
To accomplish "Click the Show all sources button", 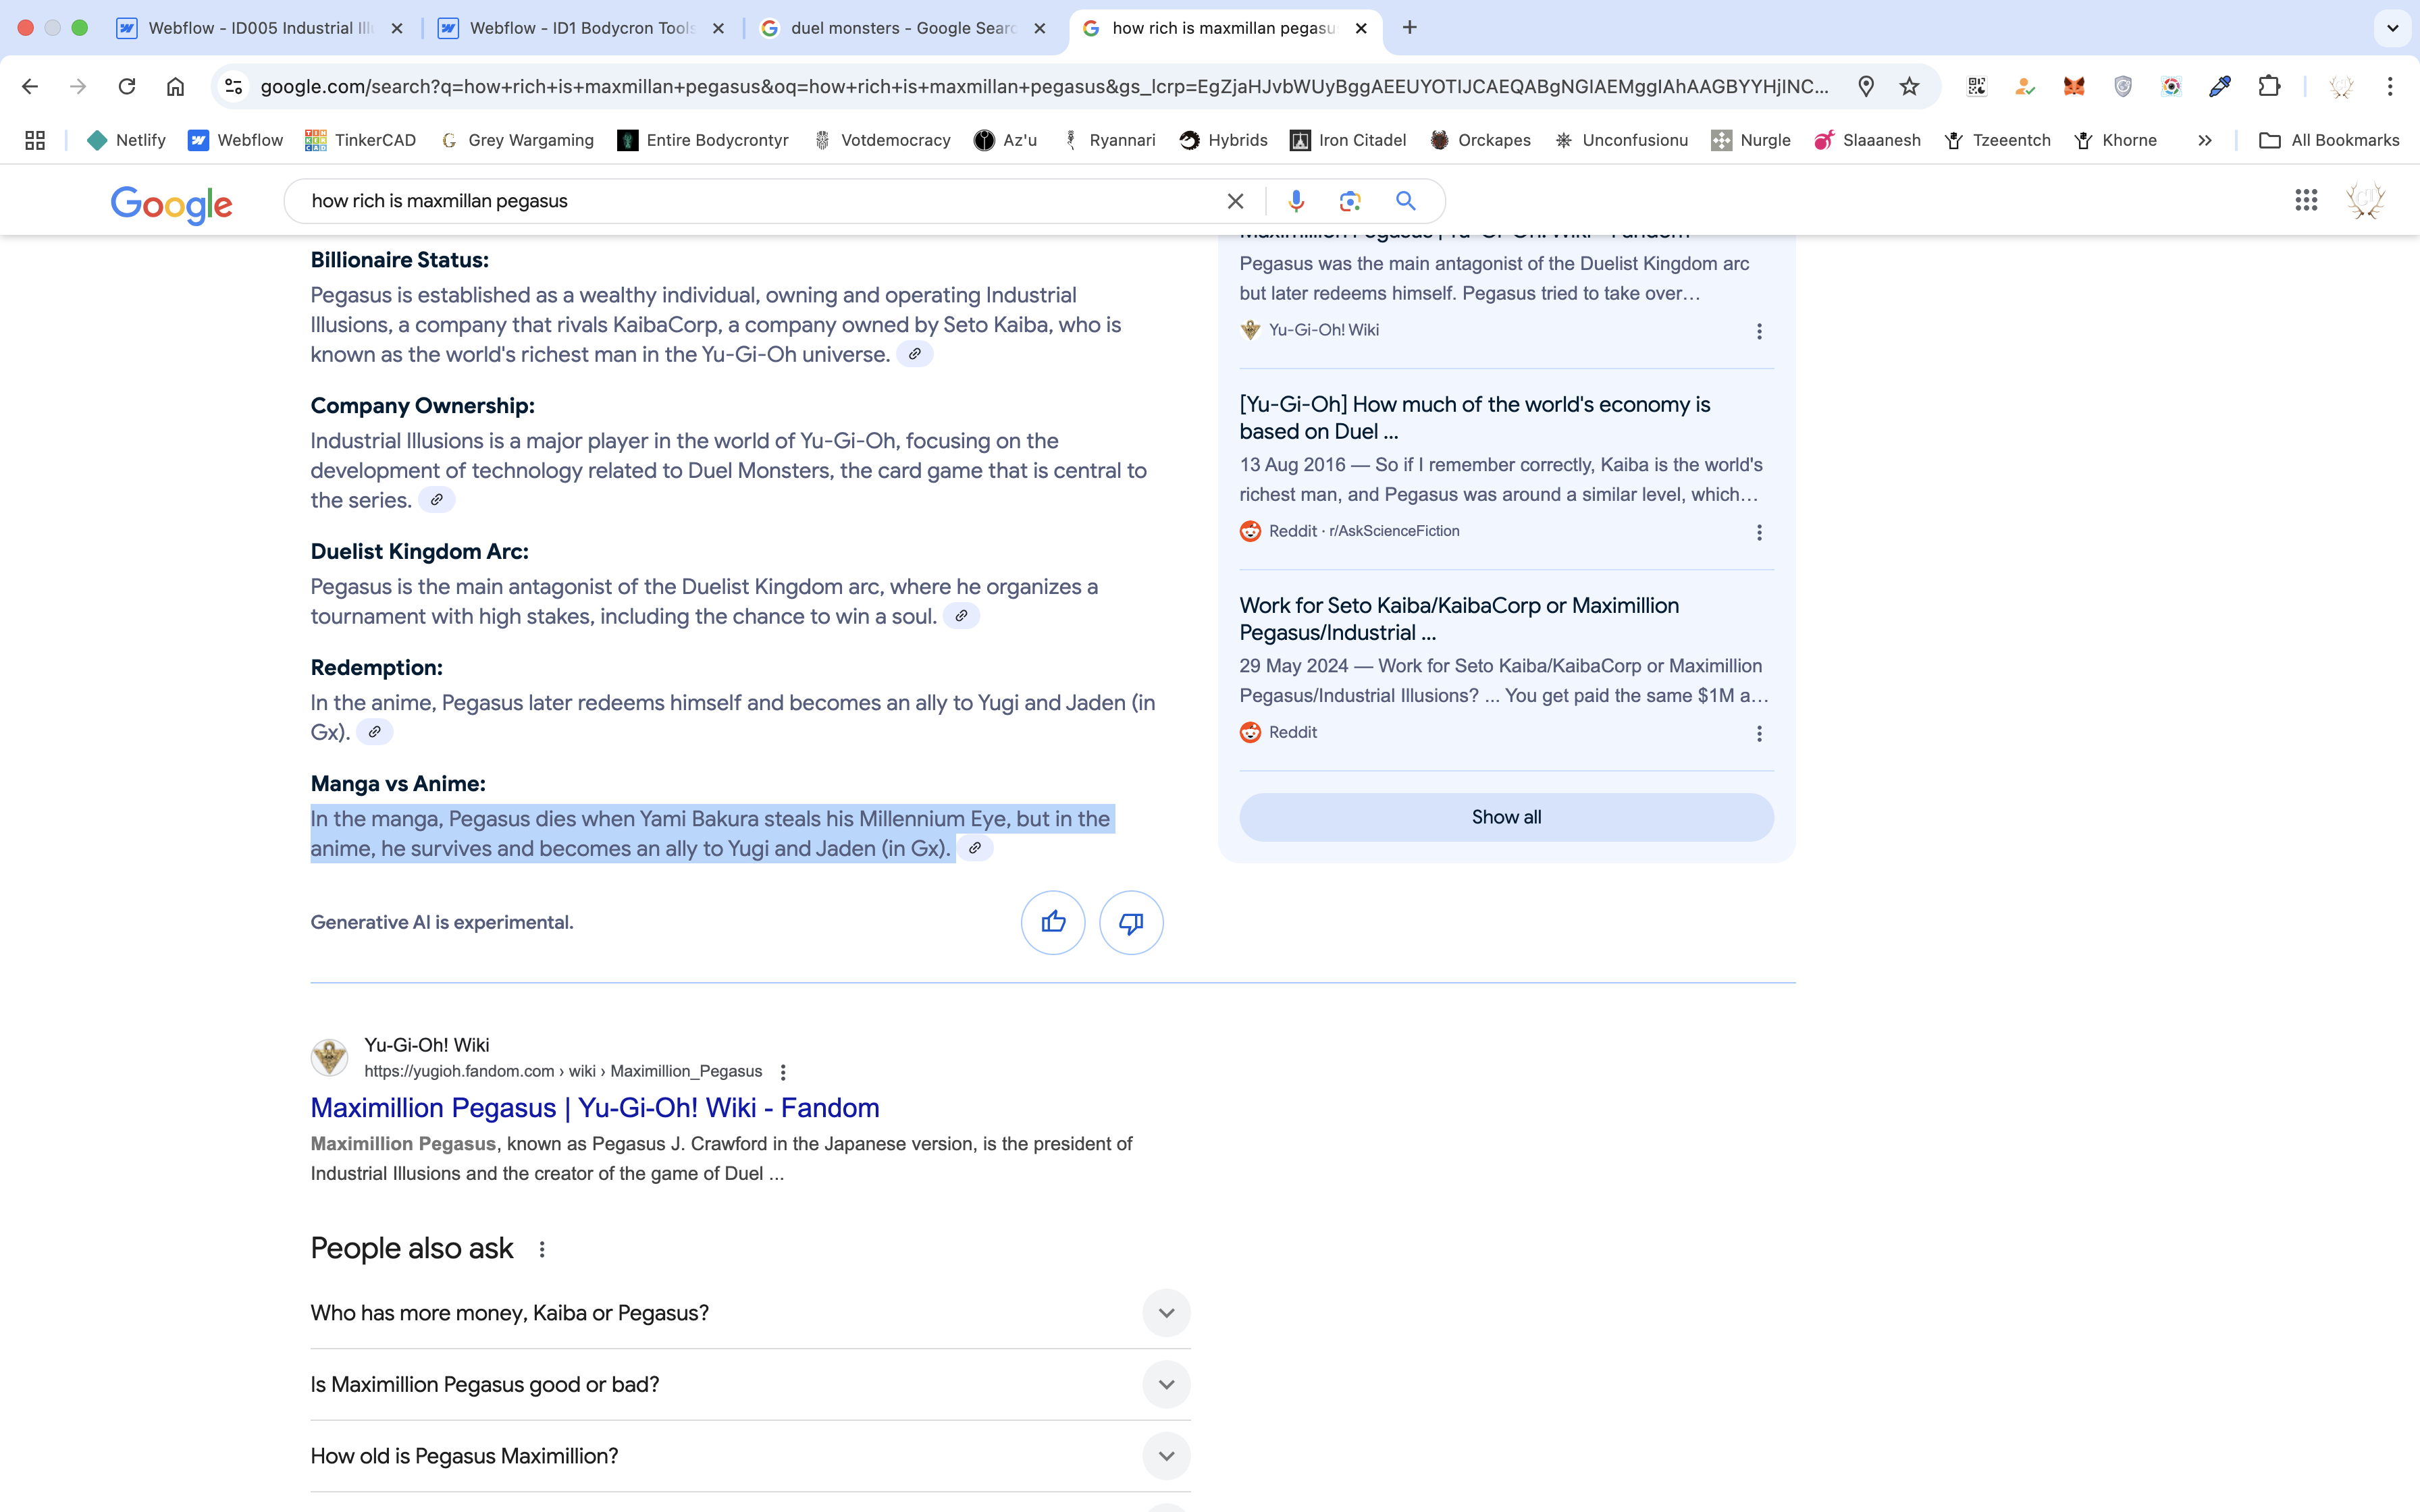I will tap(1506, 817).
